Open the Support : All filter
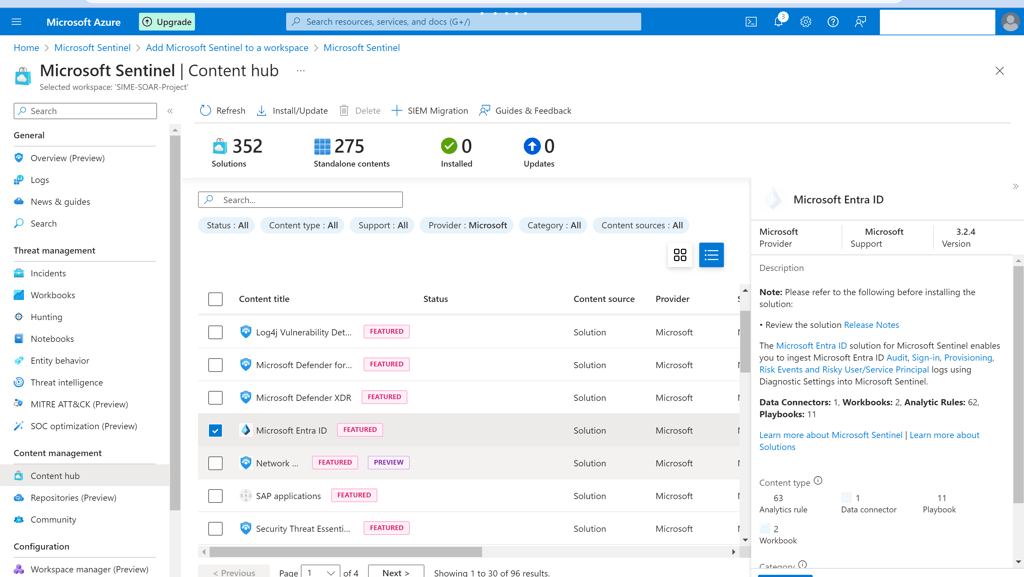 pos(383,225)
